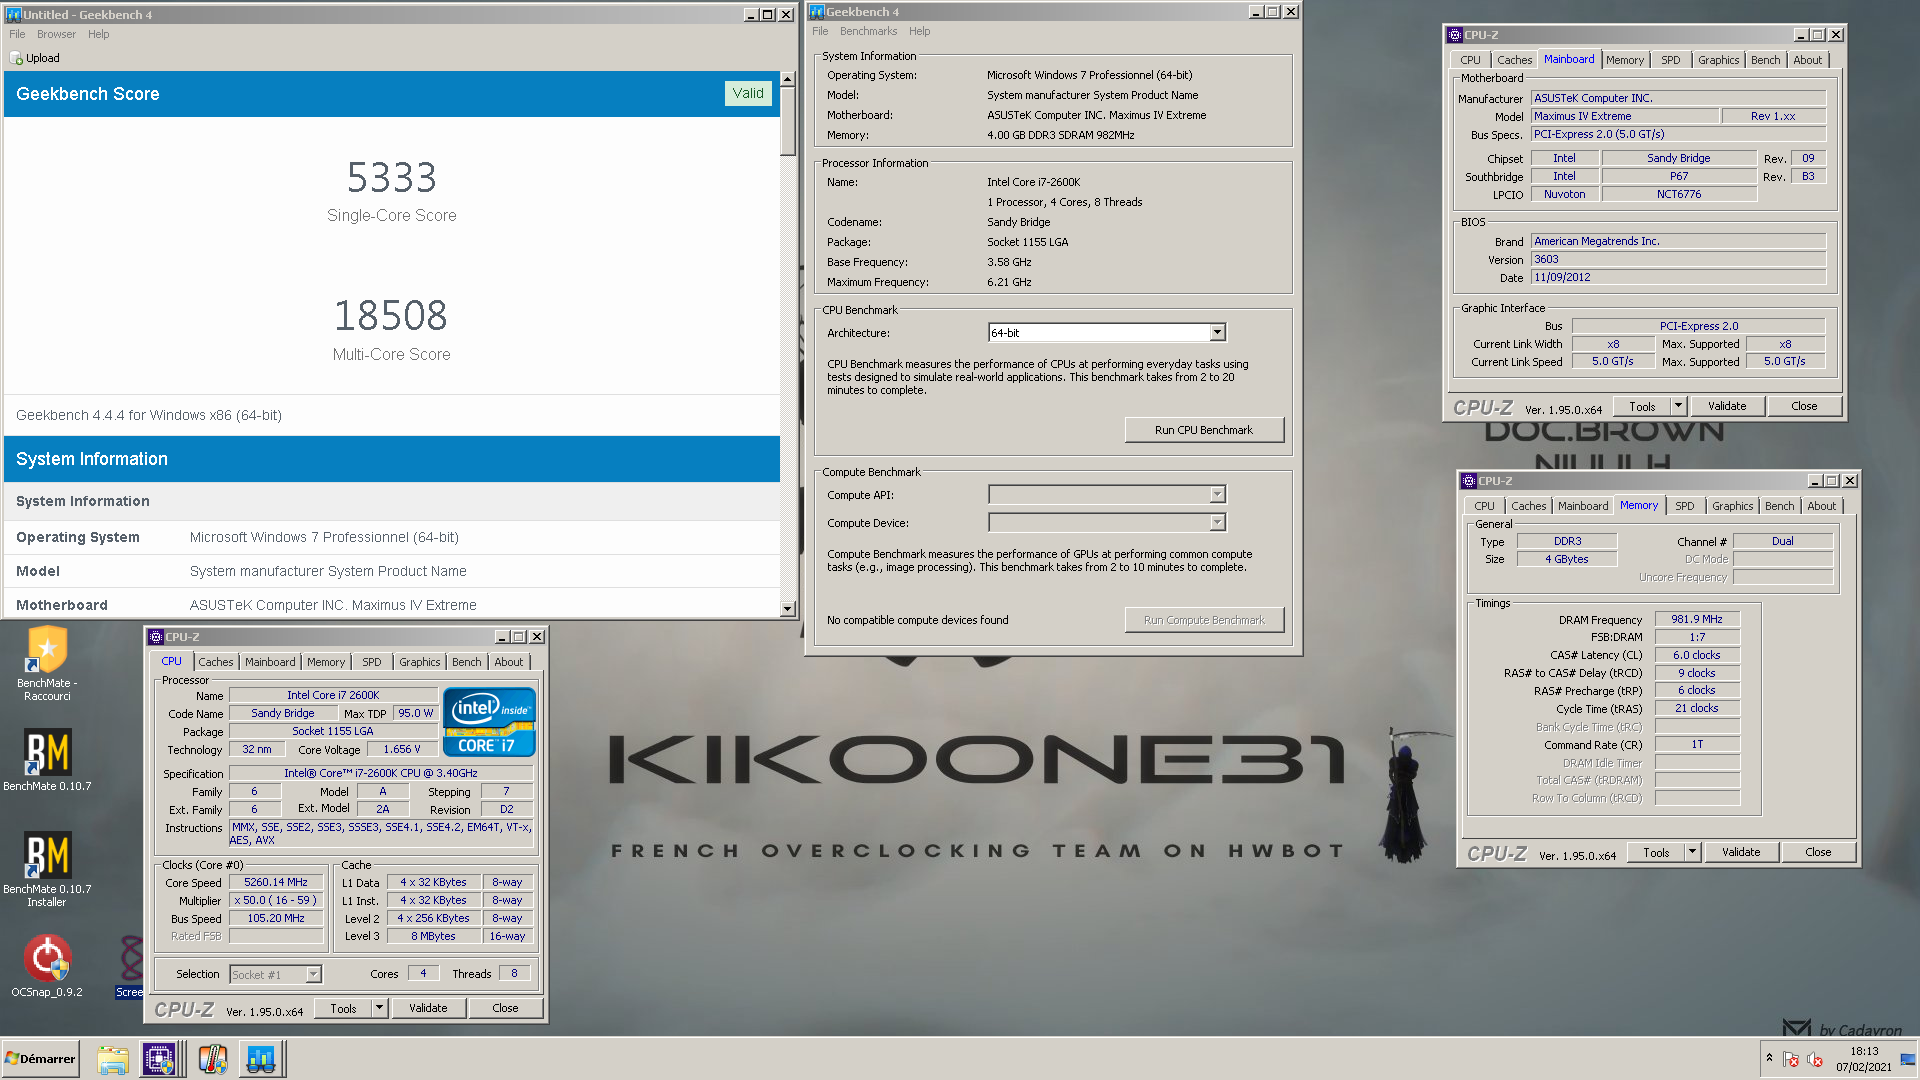Screen dimensions: 1920x1080
Task: Select About tab in Mainboard CPU-Z window
Action: [x=1807, y=60]
